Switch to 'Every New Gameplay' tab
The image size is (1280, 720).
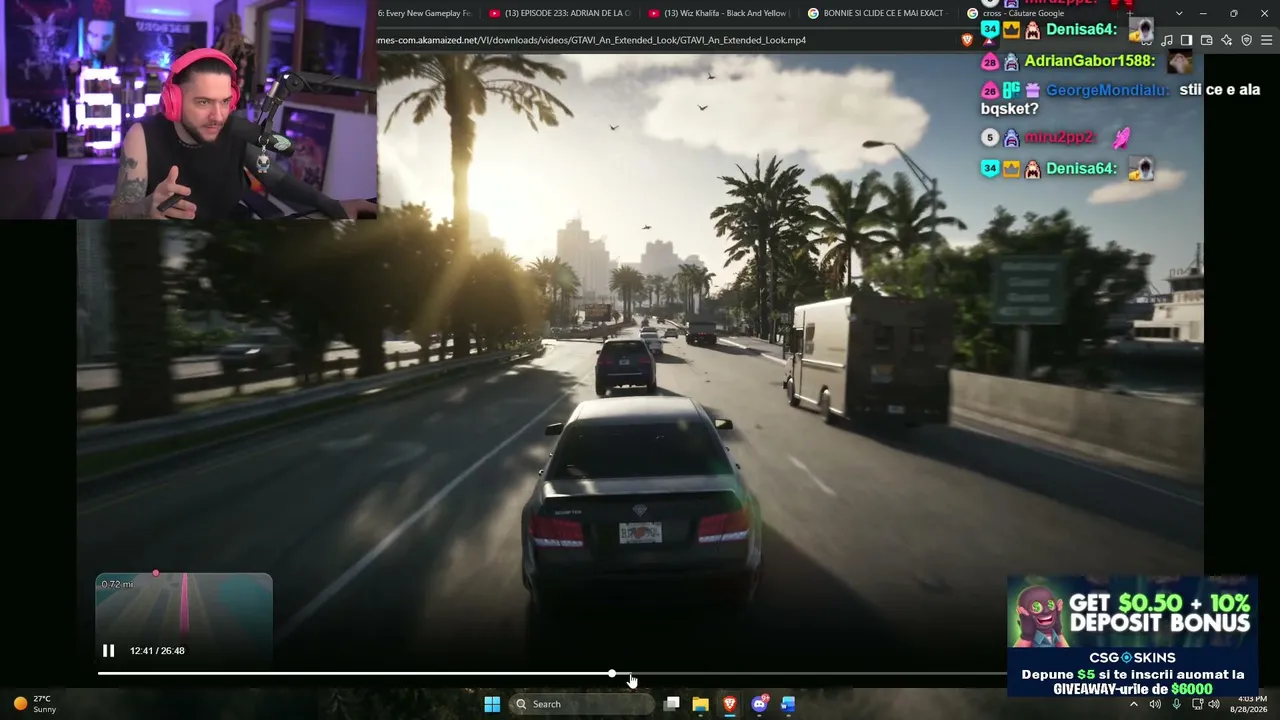pyautogui.click(x=425, y=13)
